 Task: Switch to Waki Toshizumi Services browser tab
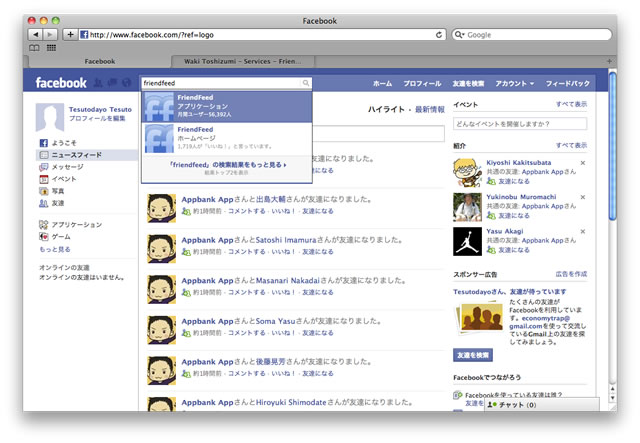[243, 61]
